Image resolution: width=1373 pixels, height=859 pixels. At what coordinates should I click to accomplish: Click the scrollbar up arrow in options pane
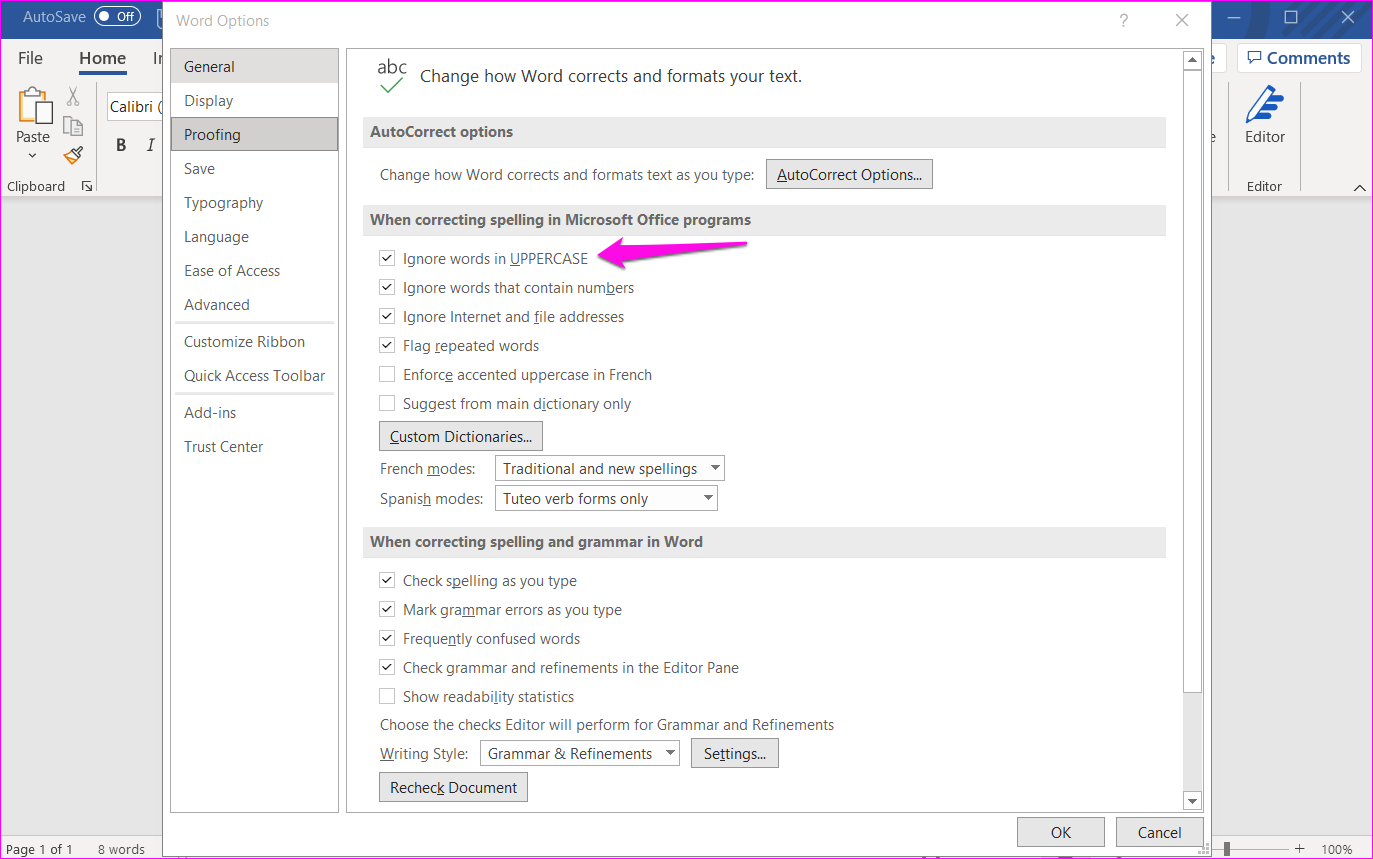tap(1192, 61)
